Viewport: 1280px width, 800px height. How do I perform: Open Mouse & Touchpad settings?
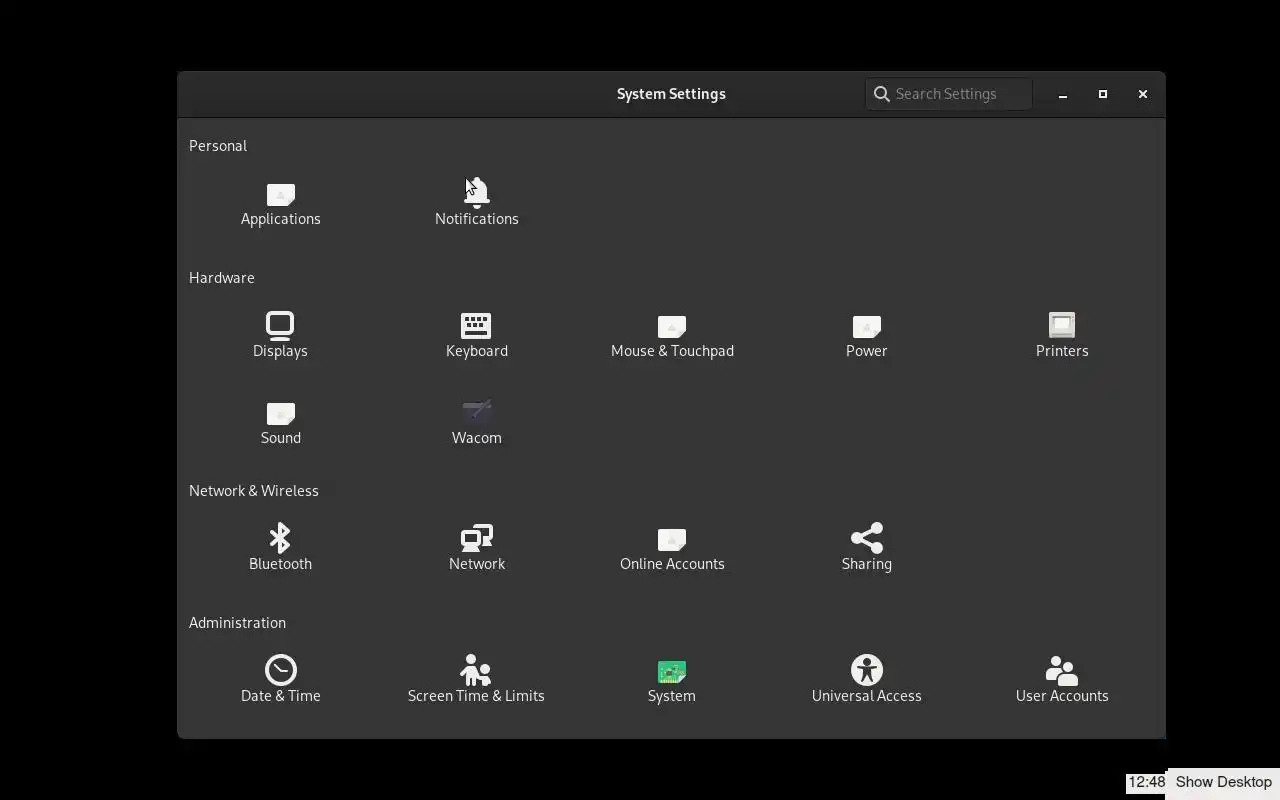(x=672, y=337)
